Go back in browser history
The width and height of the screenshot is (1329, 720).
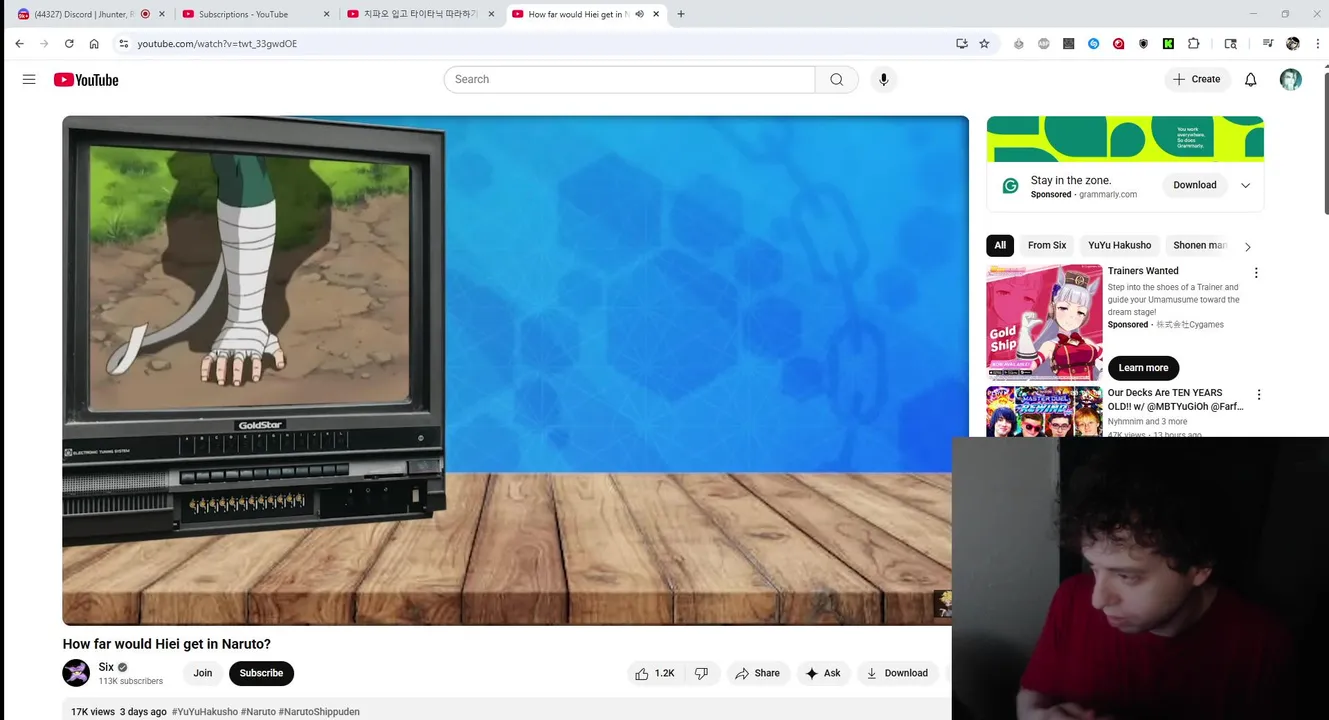(x=19, y=44)
